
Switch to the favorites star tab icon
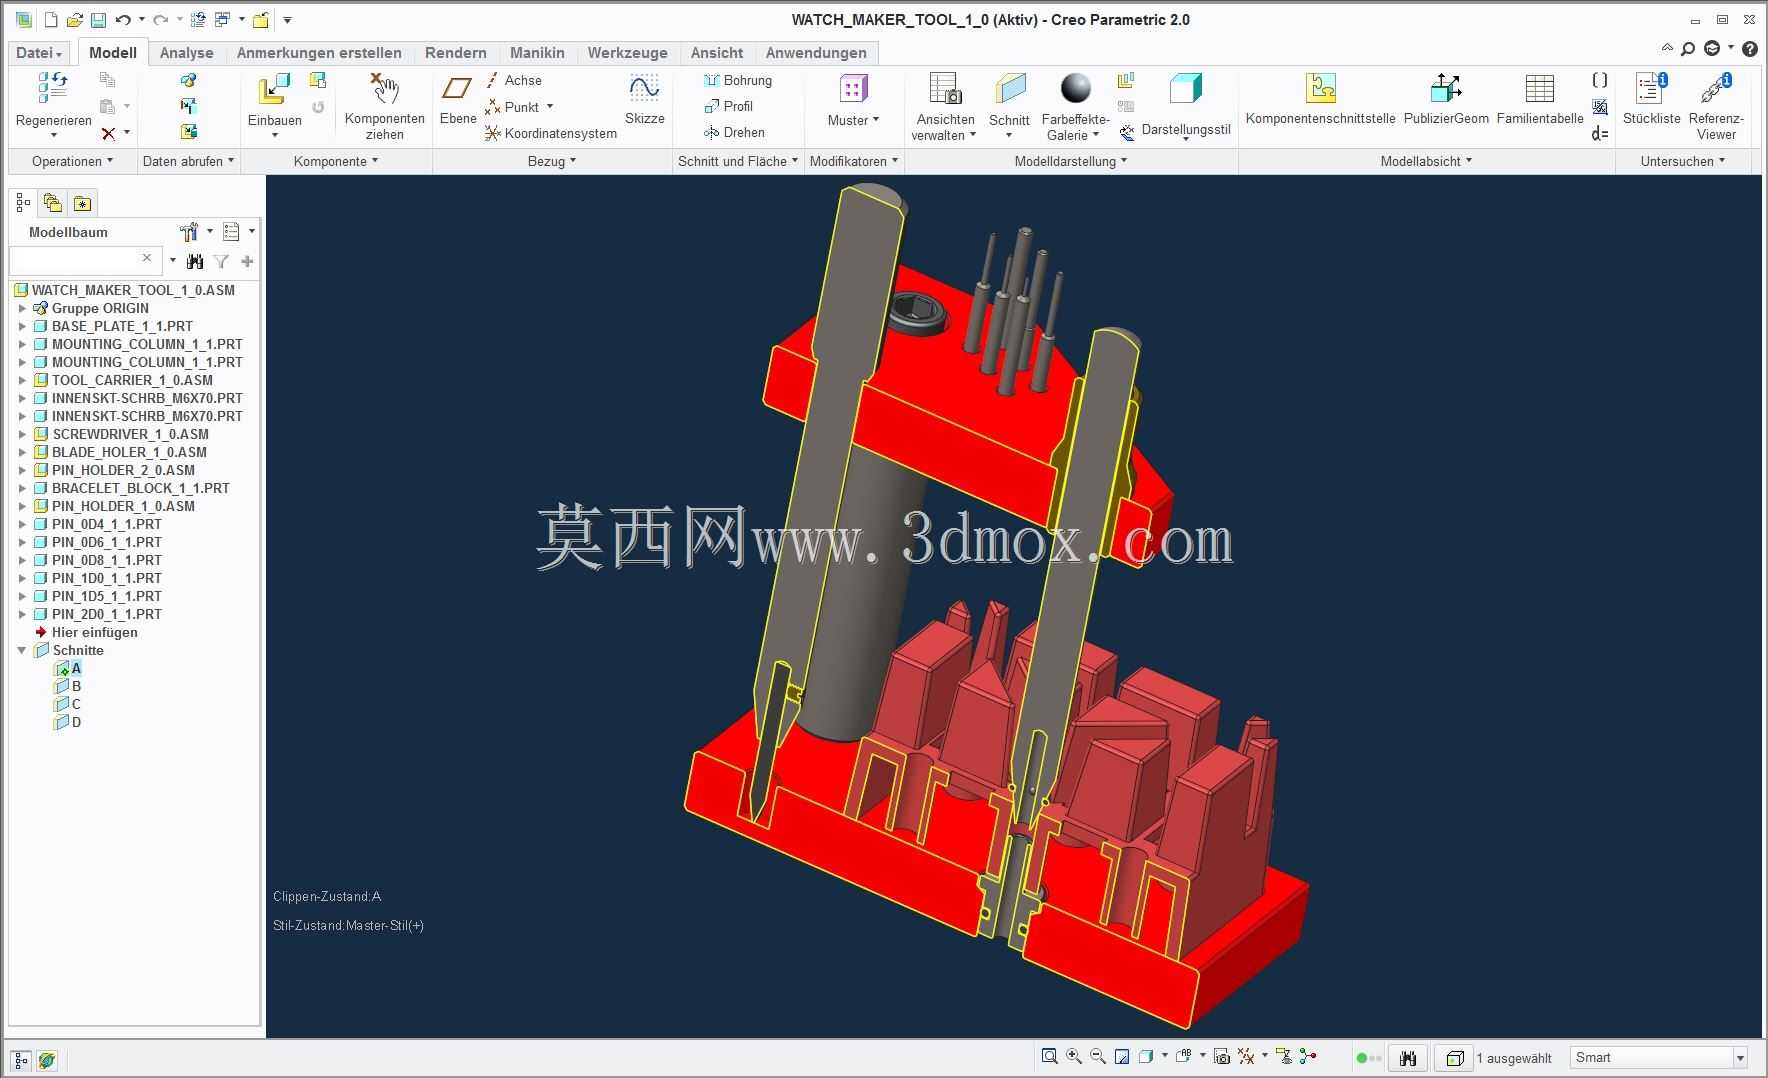pyautogui.click(x=82, y=204)
